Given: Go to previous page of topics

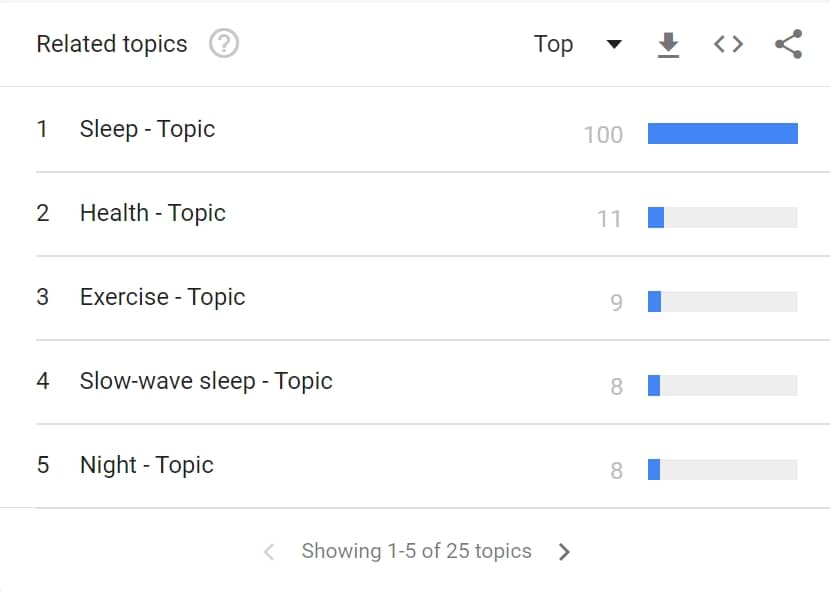Looking at the screenshot, I should [x=269, y=551].
